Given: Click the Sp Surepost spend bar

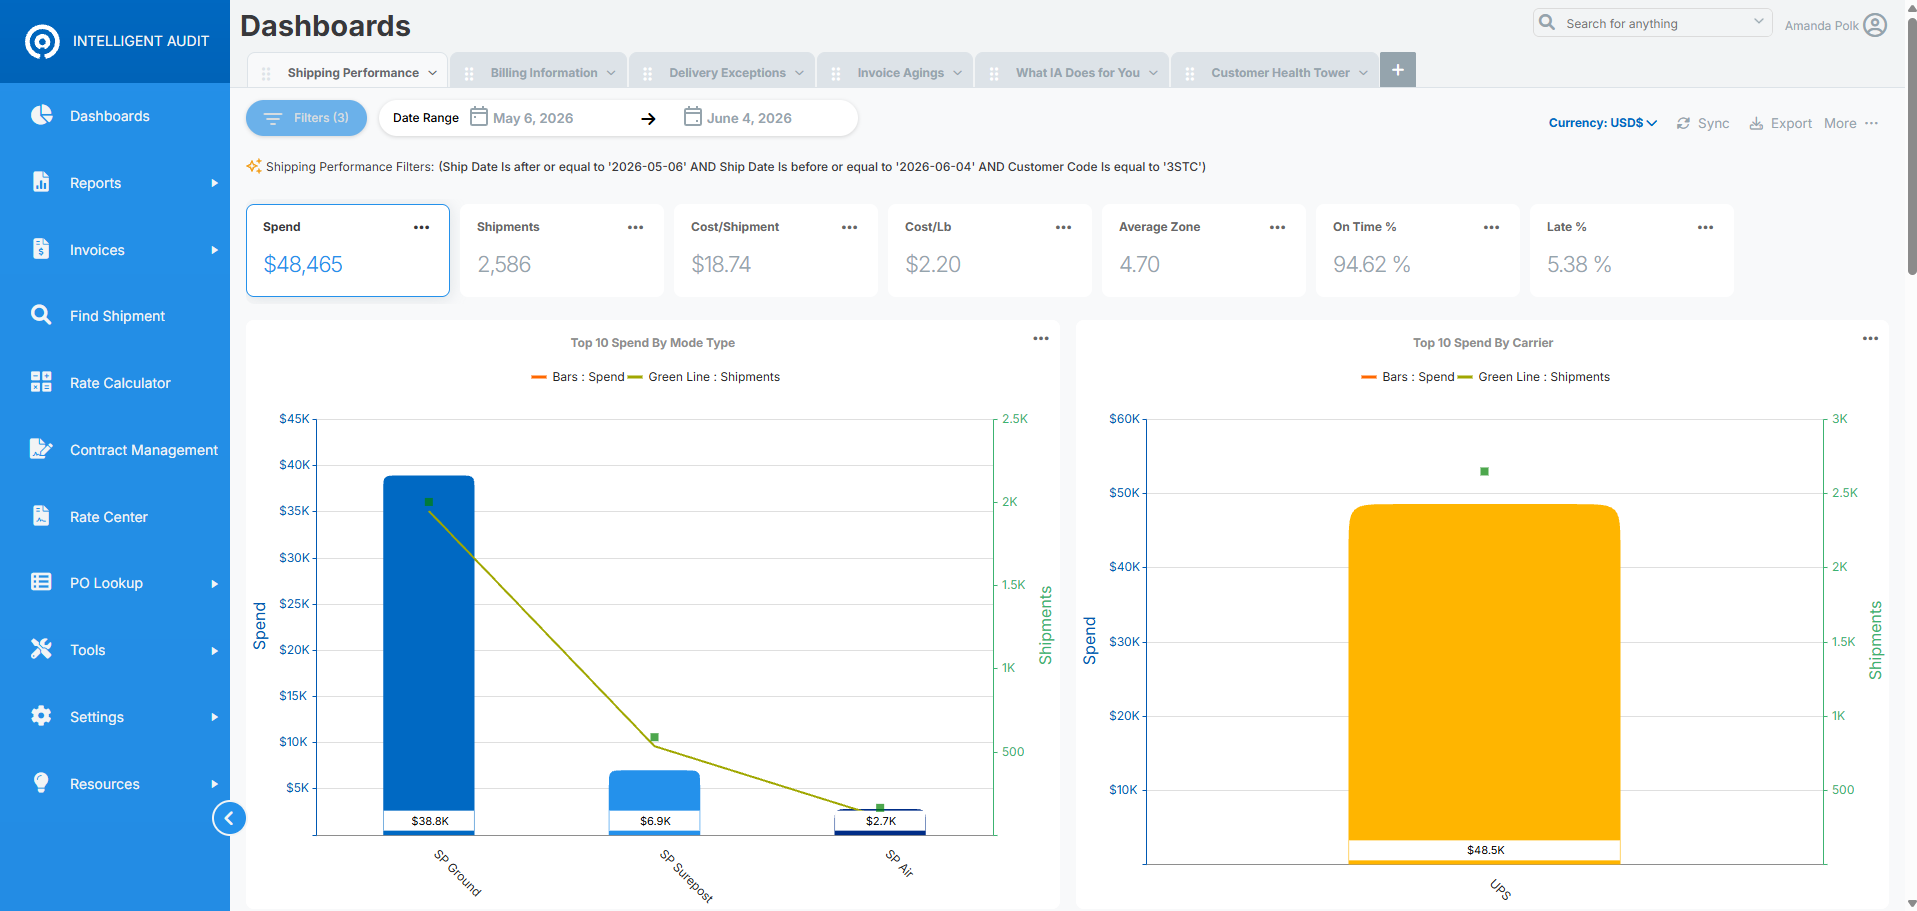Looking at the screenshot, I should coord(654,802).
